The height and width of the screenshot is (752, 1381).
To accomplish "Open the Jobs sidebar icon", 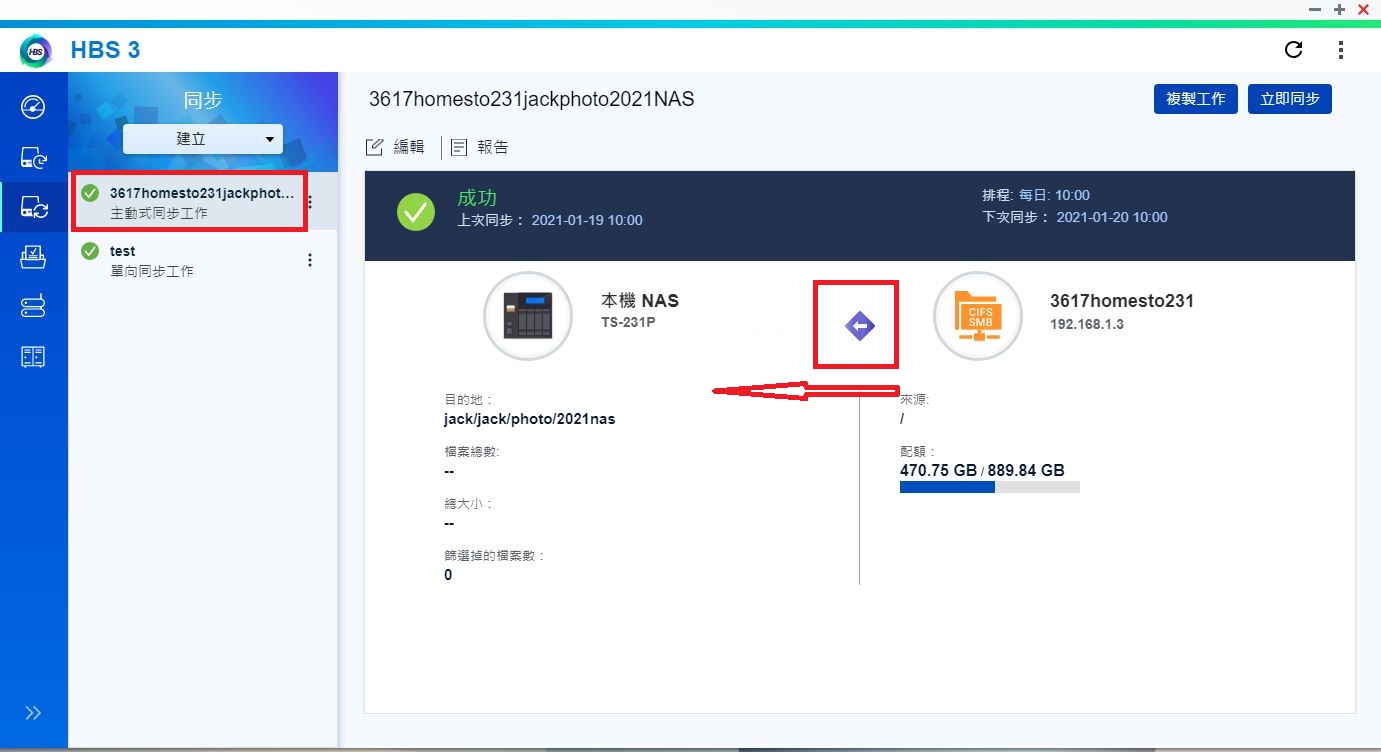I will point(33,257).
